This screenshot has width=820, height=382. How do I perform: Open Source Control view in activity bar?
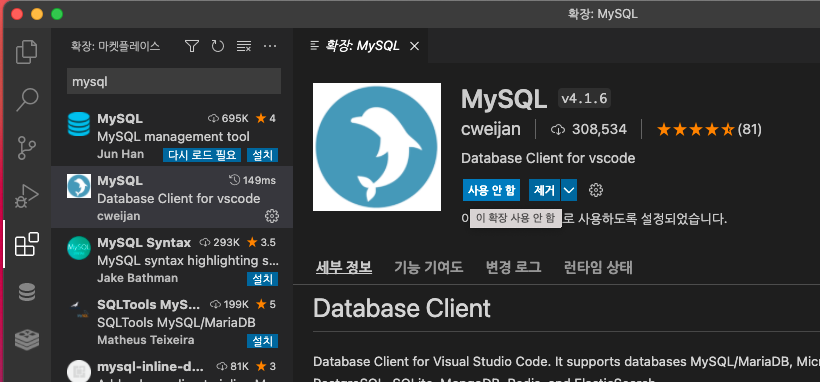[x=27, y=148]
